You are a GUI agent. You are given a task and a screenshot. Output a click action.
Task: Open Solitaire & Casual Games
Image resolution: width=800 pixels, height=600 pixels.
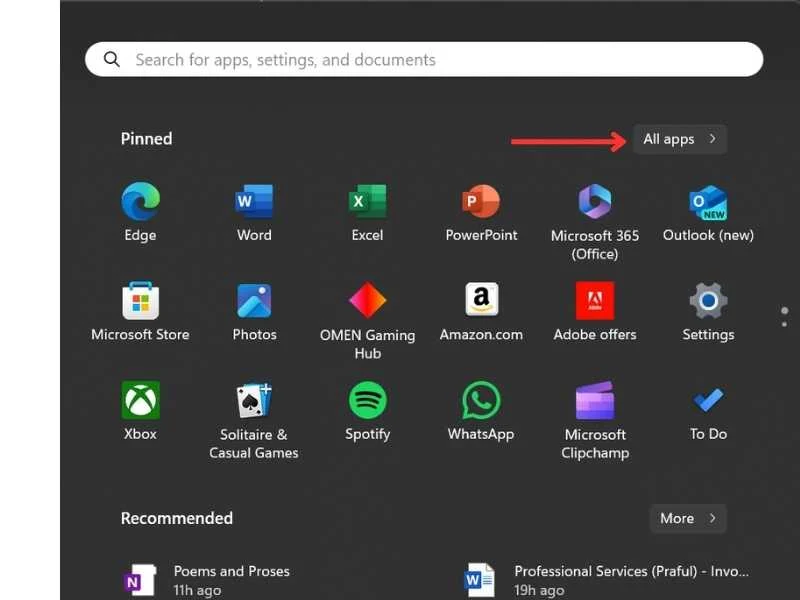tap(254, 400)
